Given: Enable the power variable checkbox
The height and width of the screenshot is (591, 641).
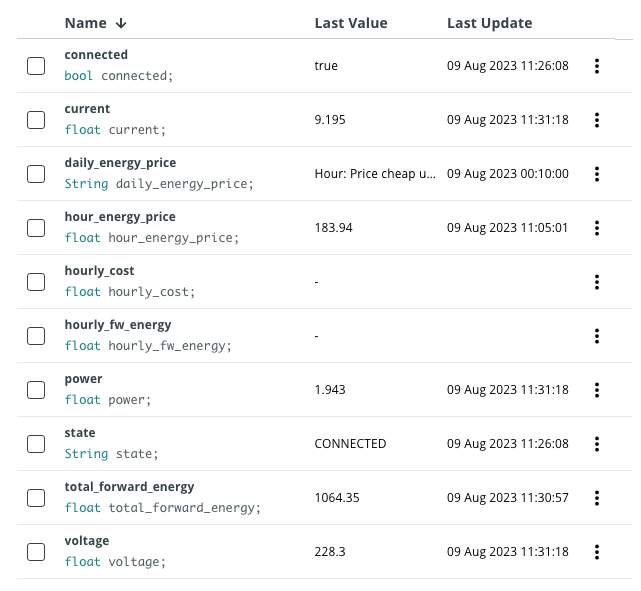Looking at the screenshot, I should coord(36,390).
